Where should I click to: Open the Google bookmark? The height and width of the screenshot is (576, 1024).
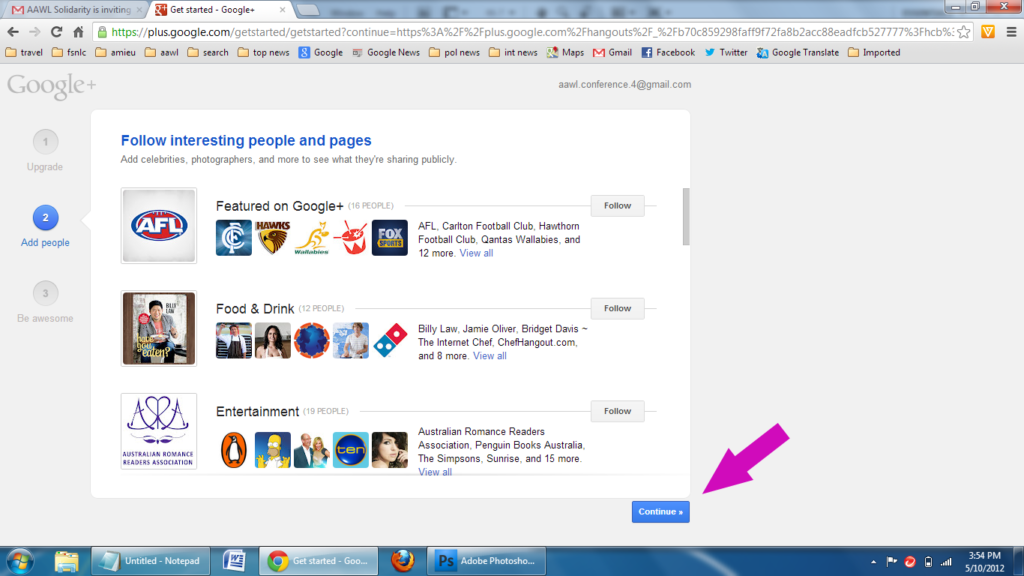pos(321,52)
